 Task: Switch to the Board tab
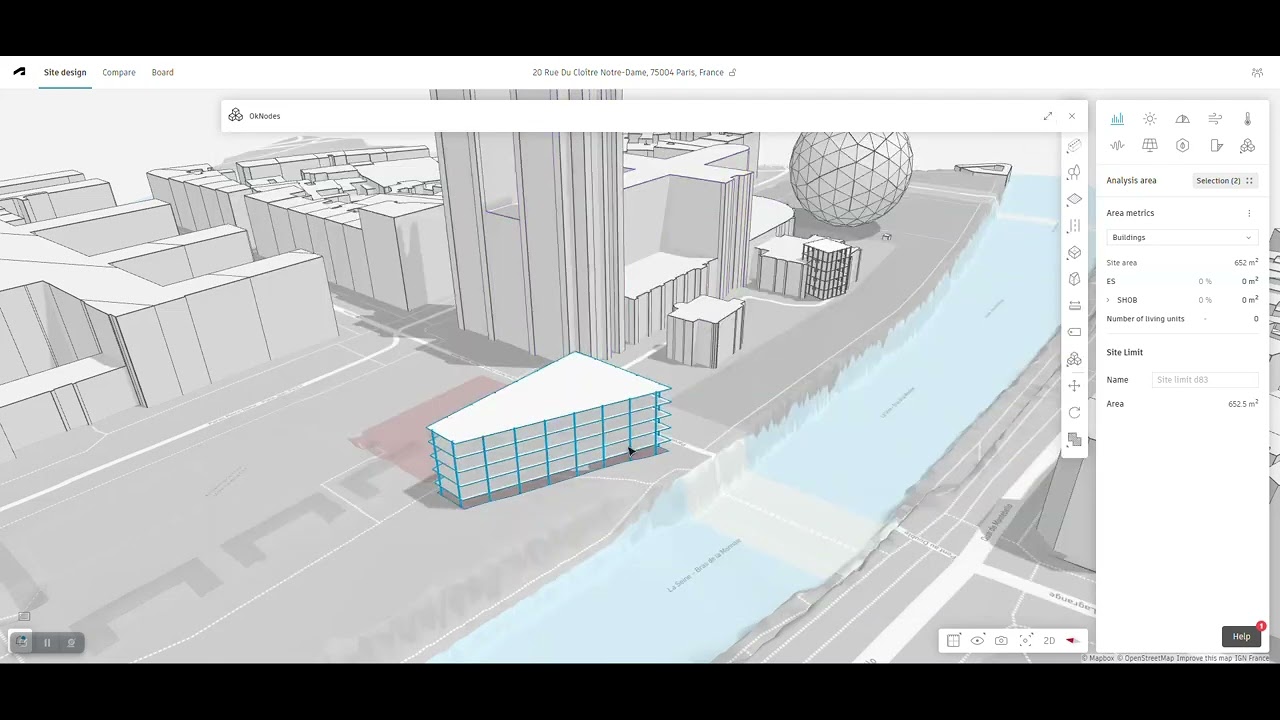coord(163,73)
